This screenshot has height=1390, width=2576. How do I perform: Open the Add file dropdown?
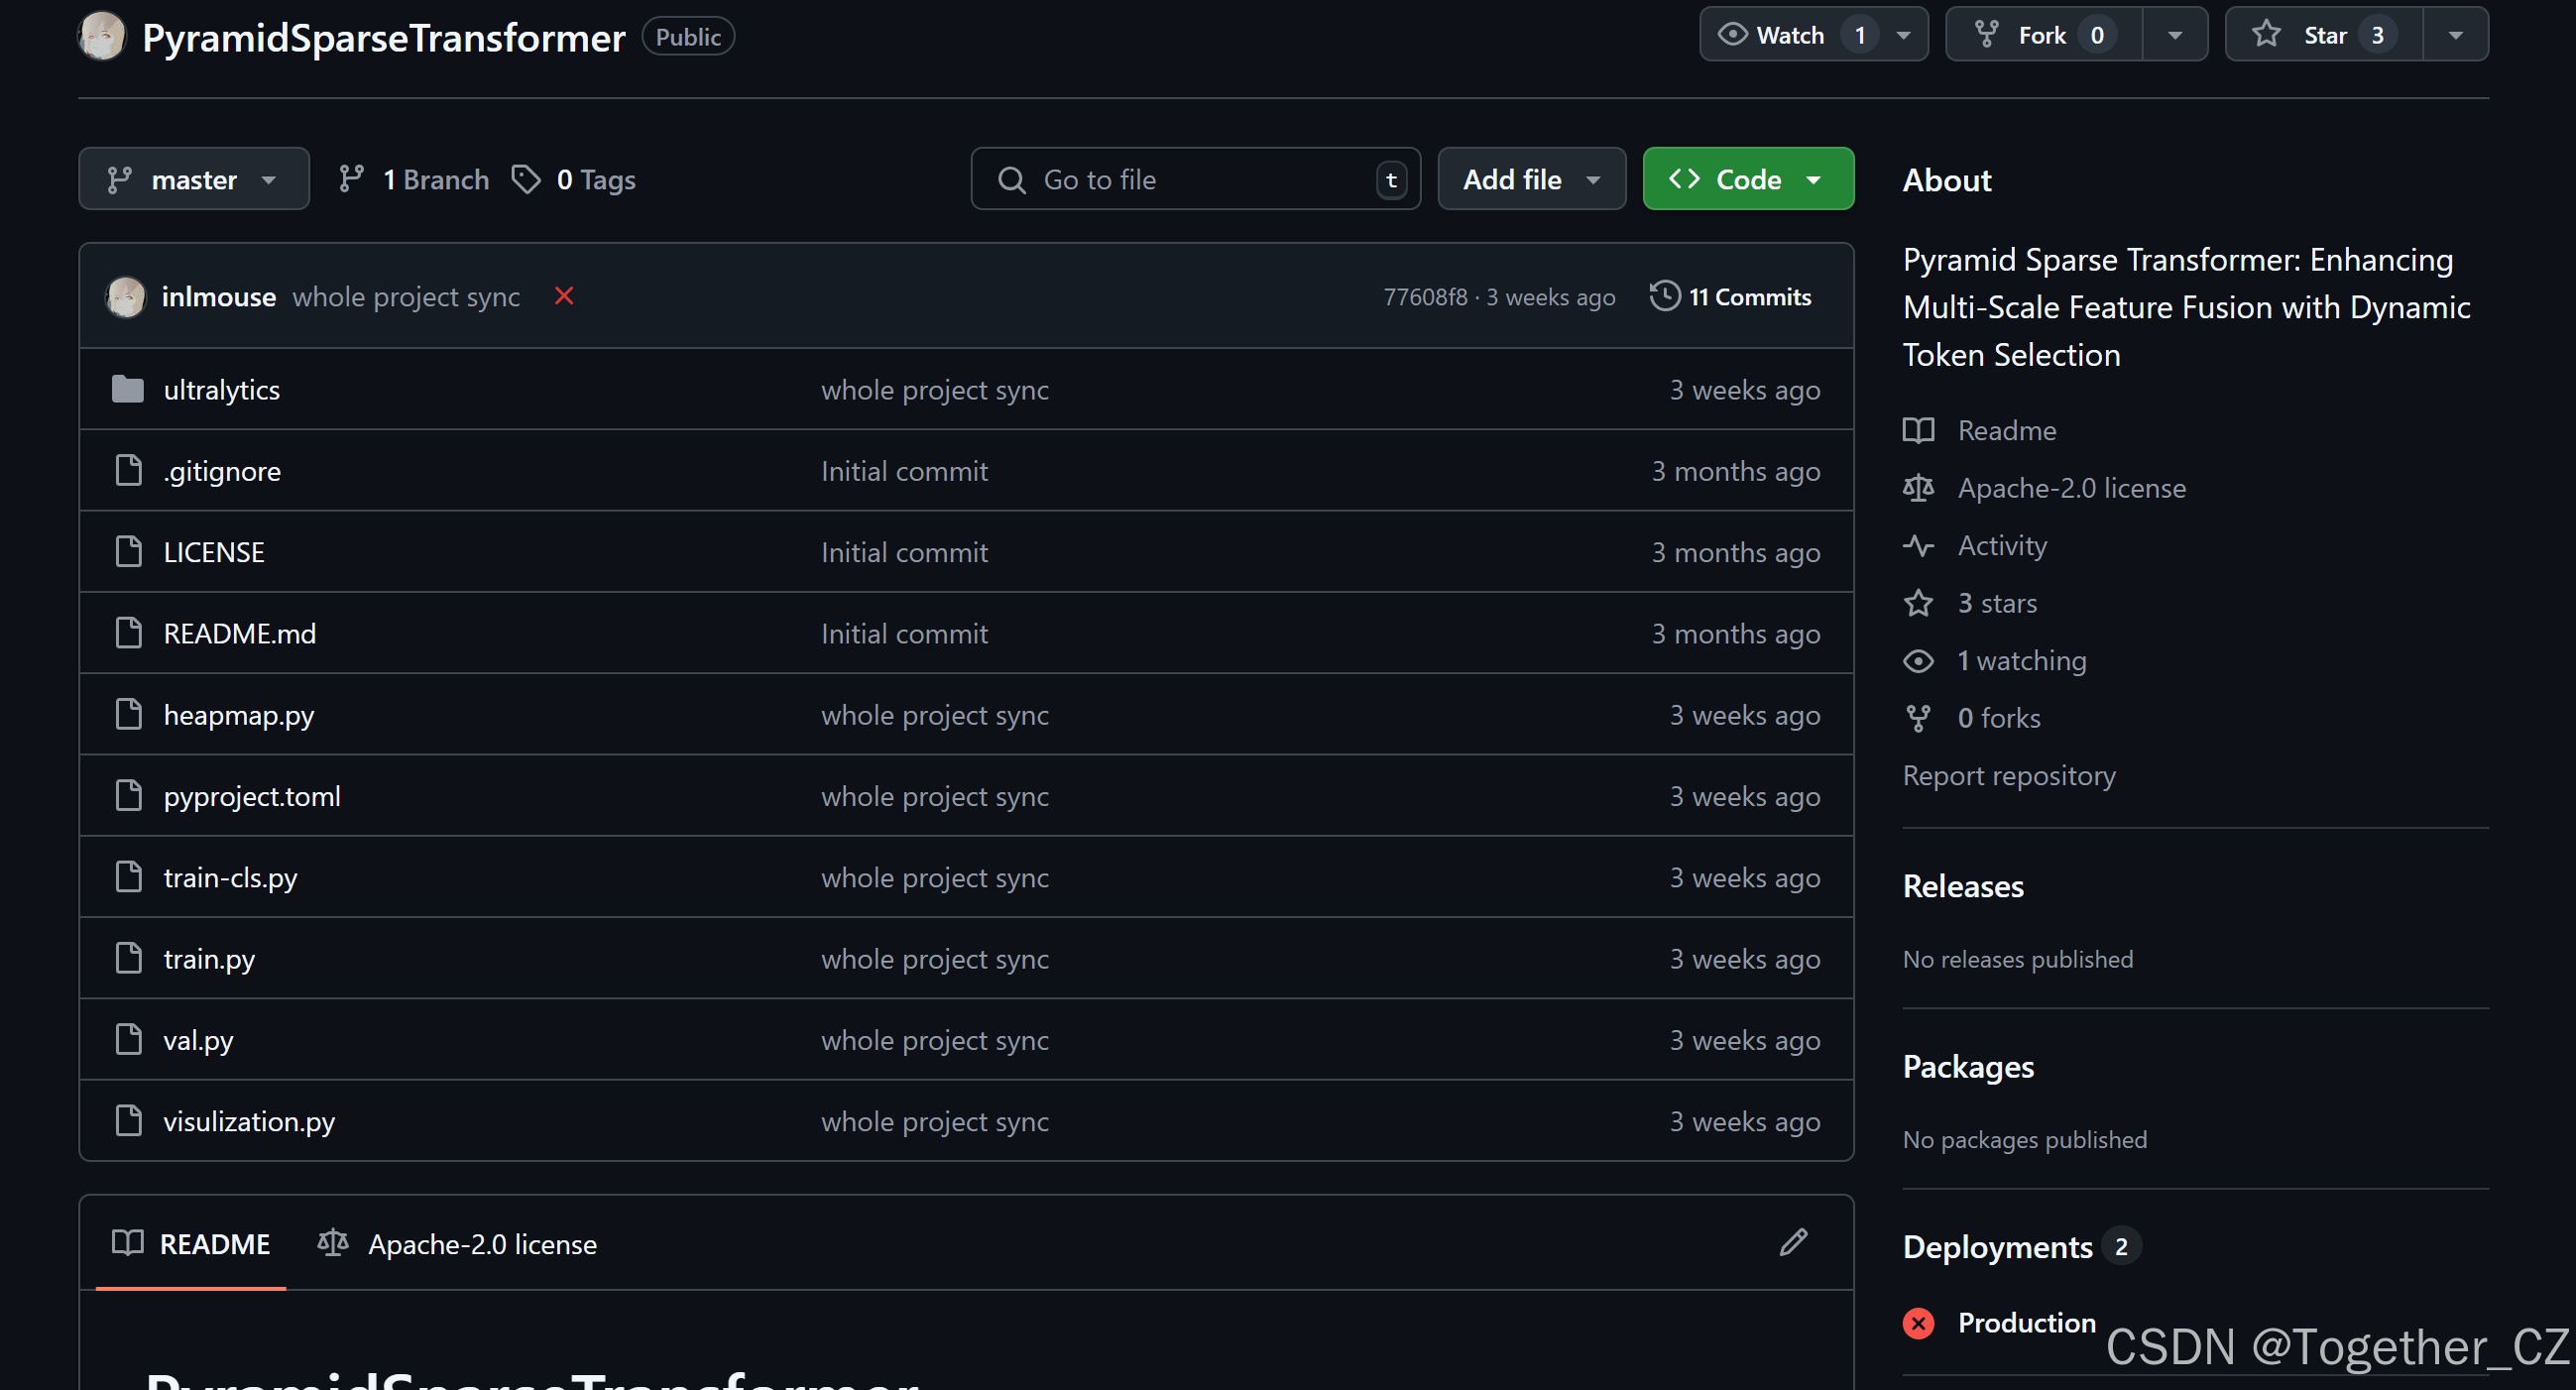point(1531,179)
